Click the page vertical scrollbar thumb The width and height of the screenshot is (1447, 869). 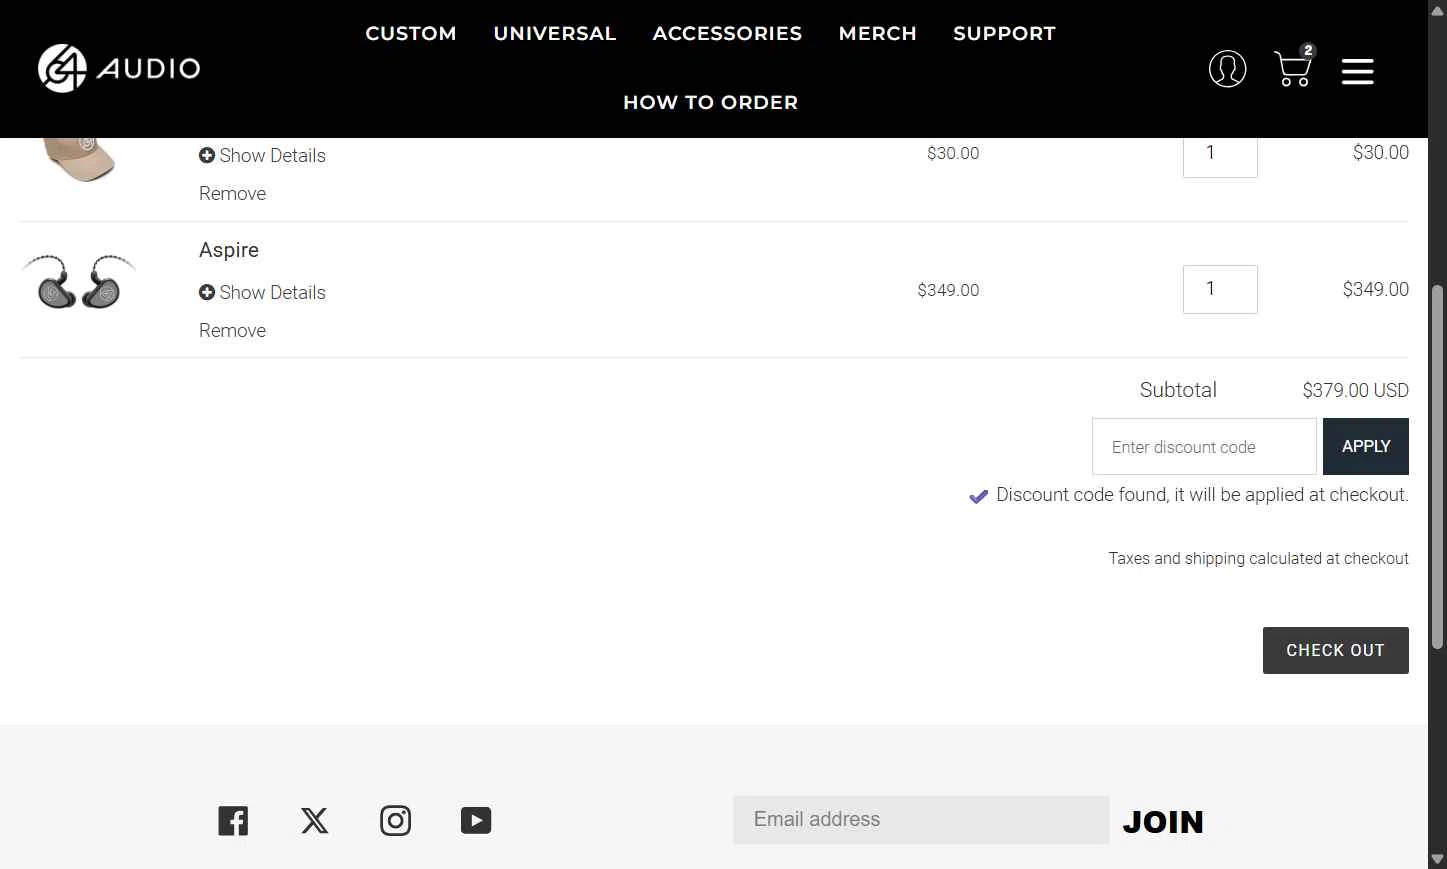click(1437, 467)
